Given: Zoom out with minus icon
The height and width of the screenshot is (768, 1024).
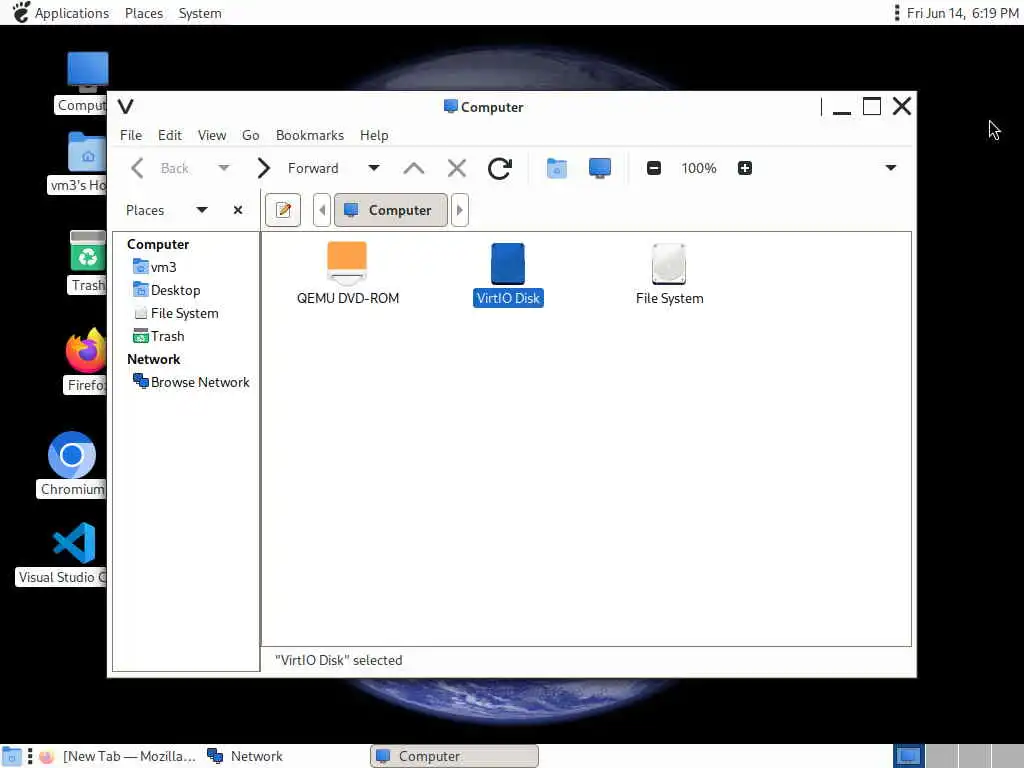Looking at the screenshot, I should coord(654,168).
